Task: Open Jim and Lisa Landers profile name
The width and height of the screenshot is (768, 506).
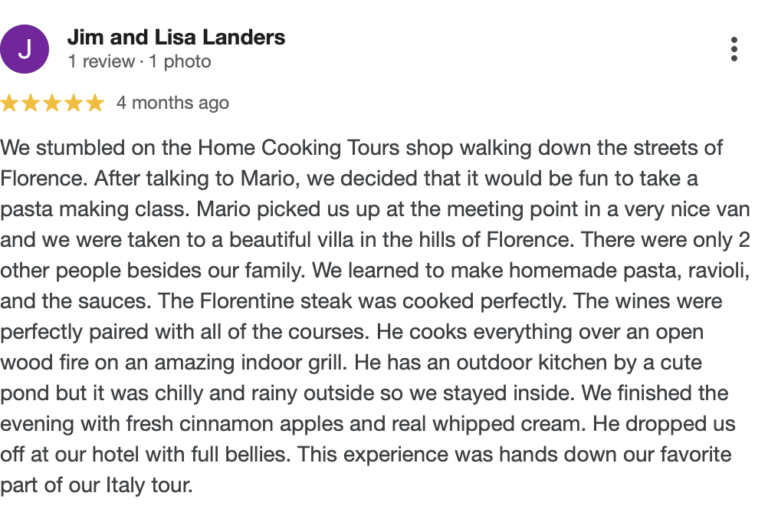Action: (x=176, y=37)
